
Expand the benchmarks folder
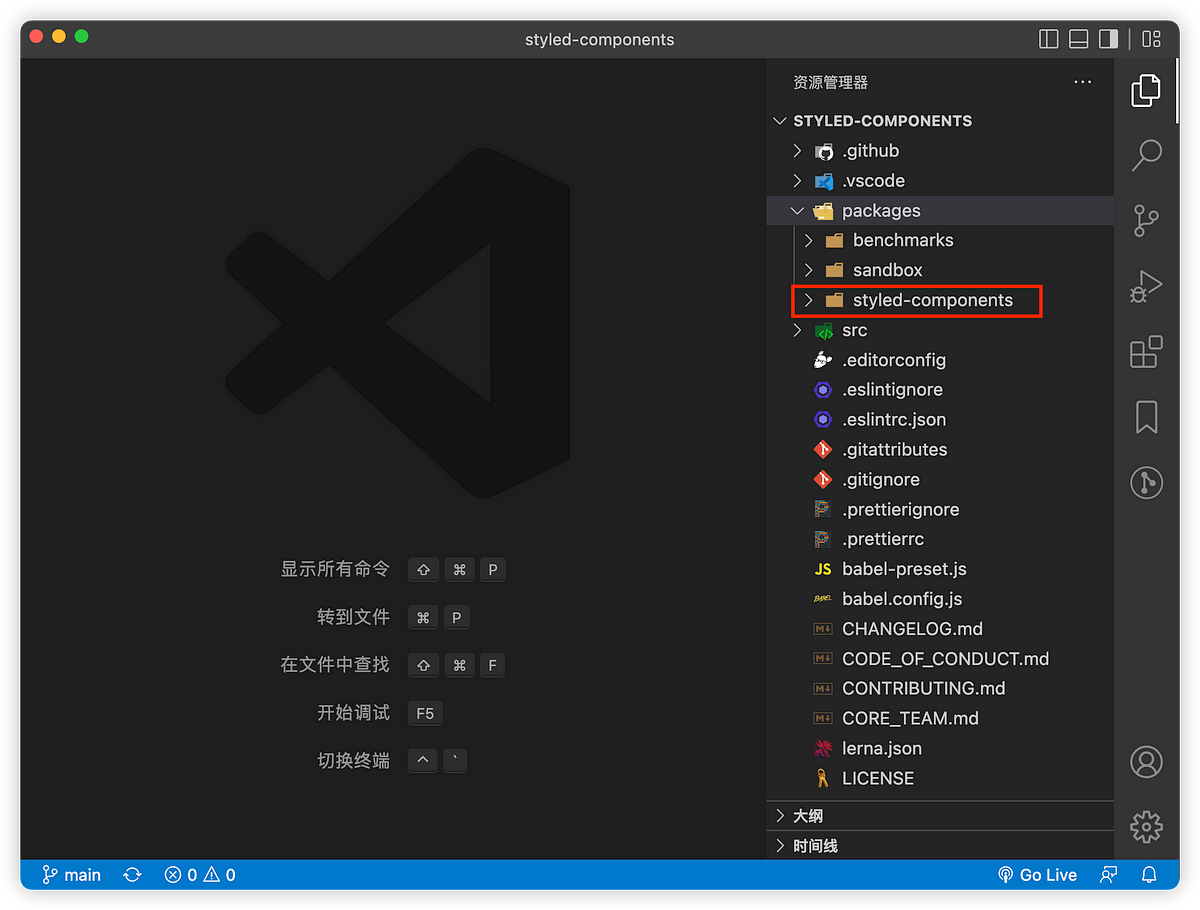[x=940, y=240]
